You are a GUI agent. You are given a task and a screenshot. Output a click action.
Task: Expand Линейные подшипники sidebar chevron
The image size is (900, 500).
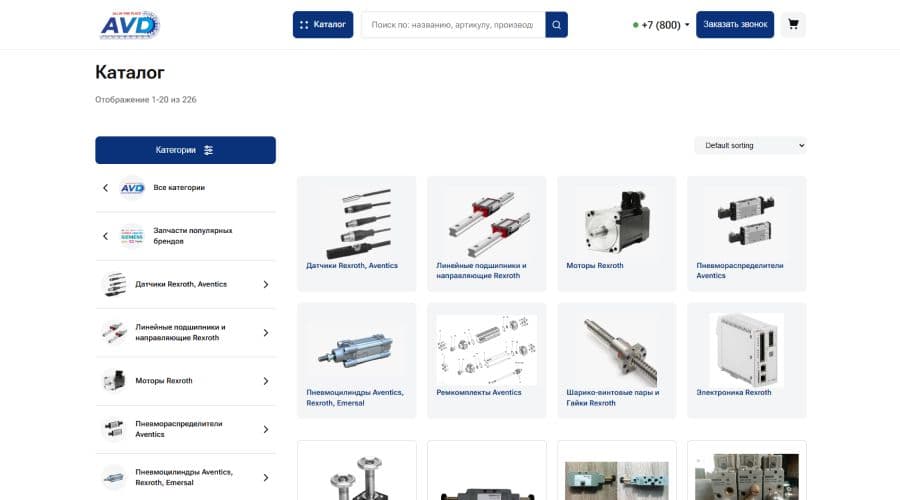tap(265, 333)
